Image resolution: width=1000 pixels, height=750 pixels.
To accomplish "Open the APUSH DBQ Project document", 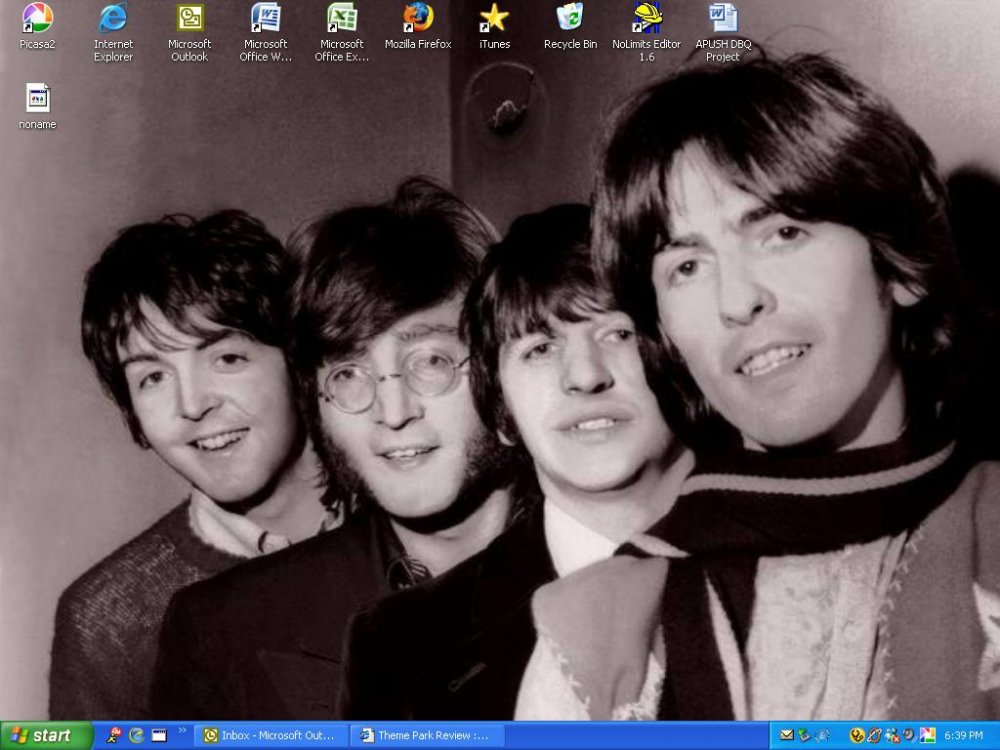I will click(x=721, y=20).
